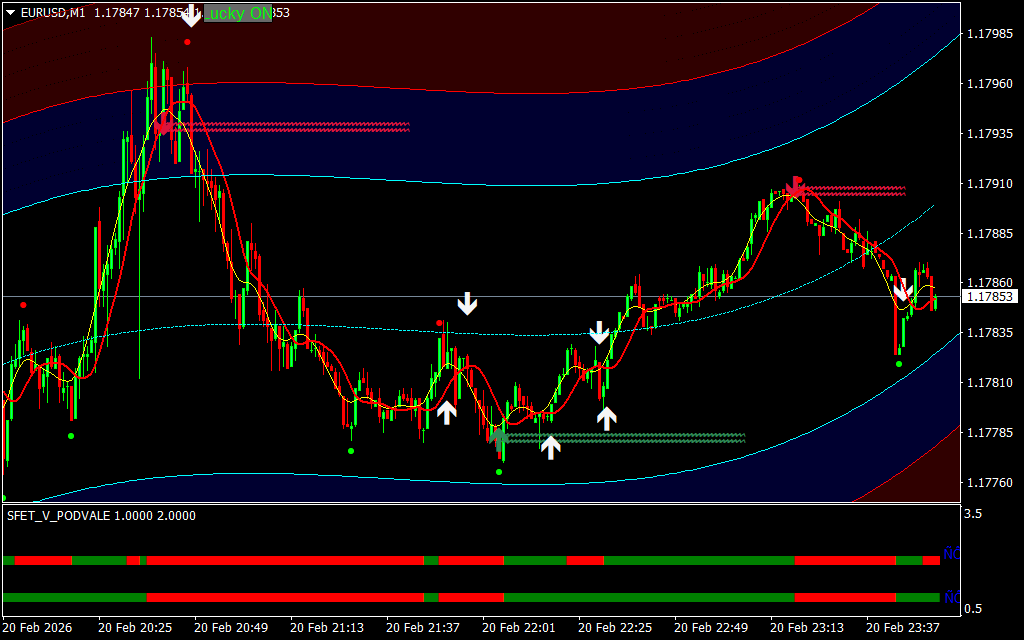Click the leftmost white up arrow signal

point(446,411)
